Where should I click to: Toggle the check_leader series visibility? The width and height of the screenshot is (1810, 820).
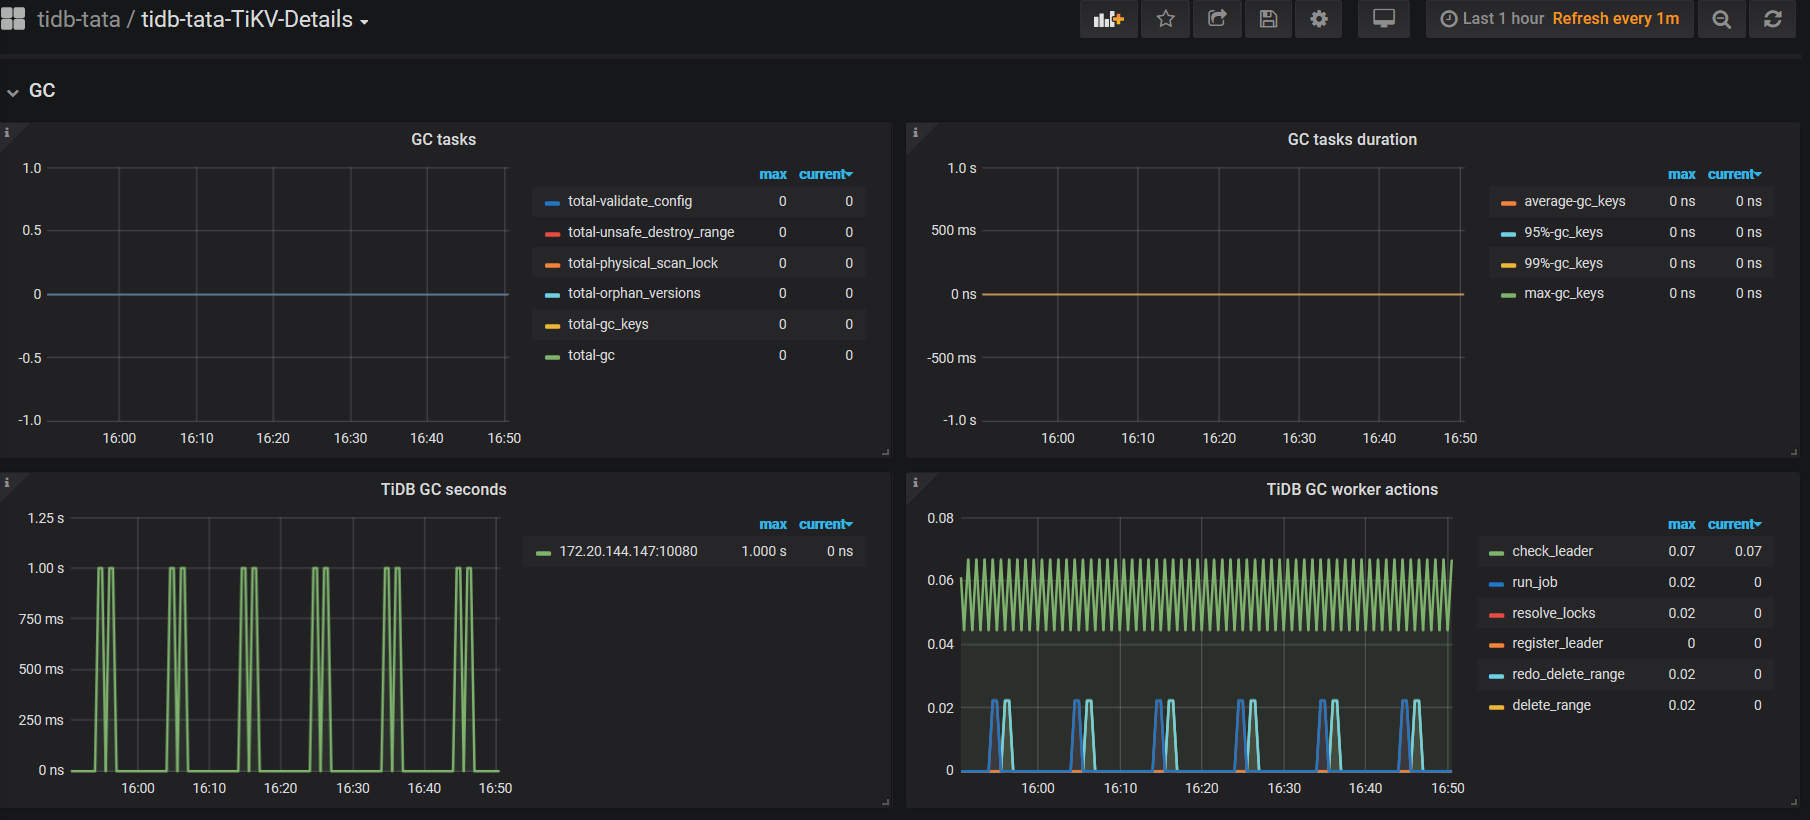pos(1552,551)
